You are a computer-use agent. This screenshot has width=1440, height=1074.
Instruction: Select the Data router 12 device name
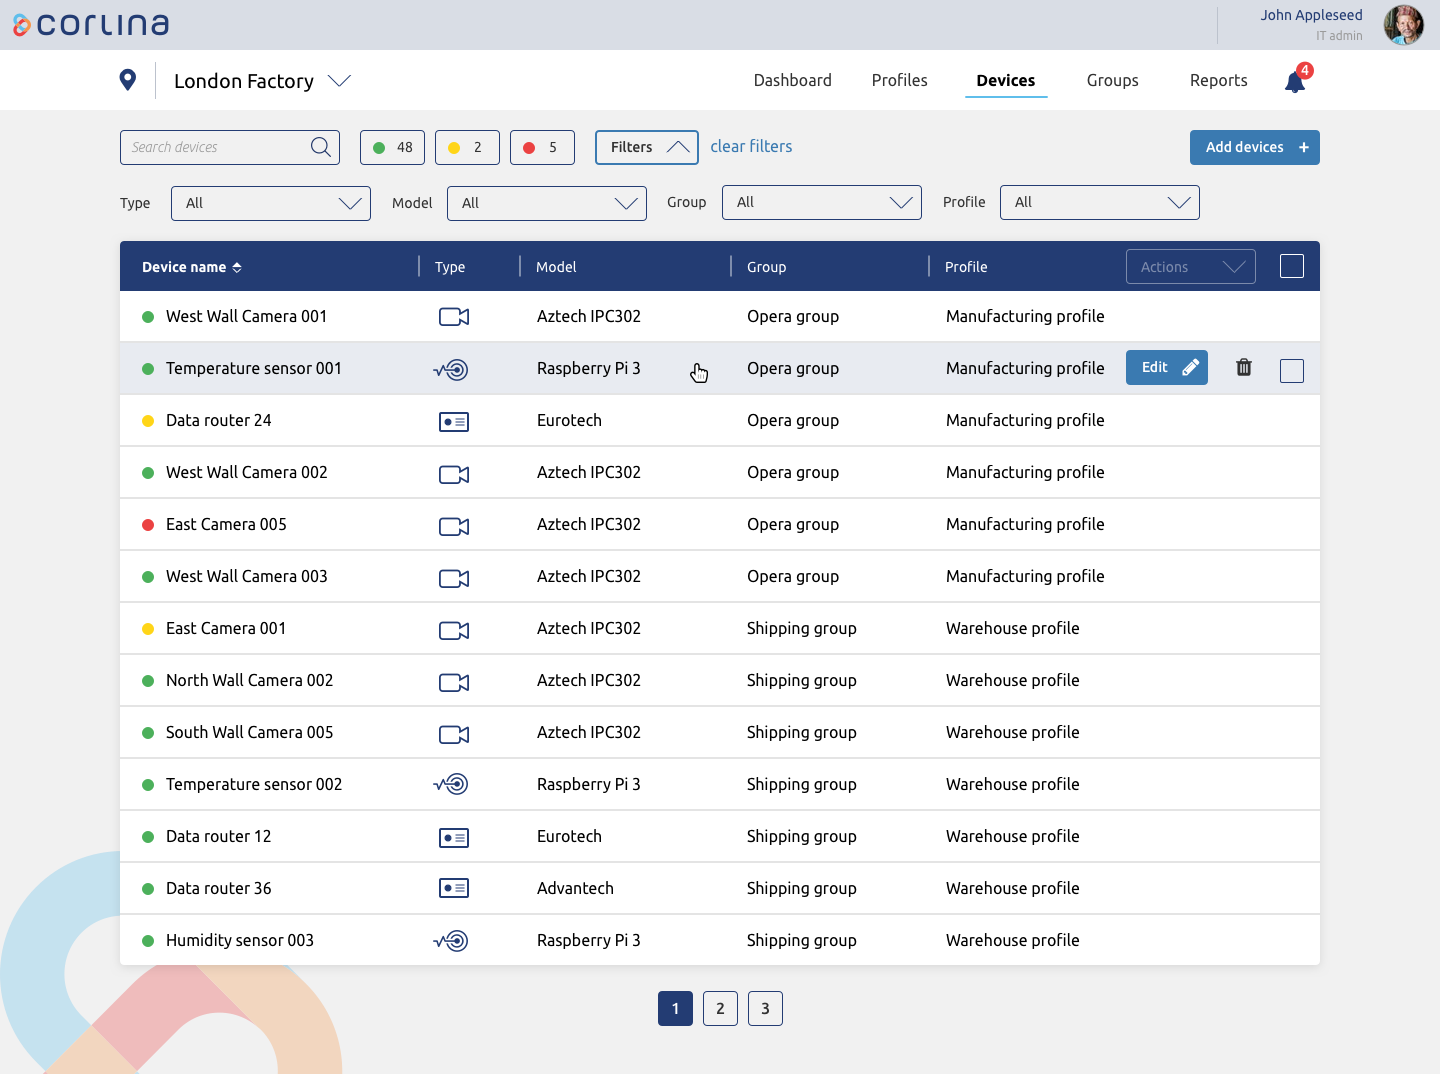click(x=218, y=836)
